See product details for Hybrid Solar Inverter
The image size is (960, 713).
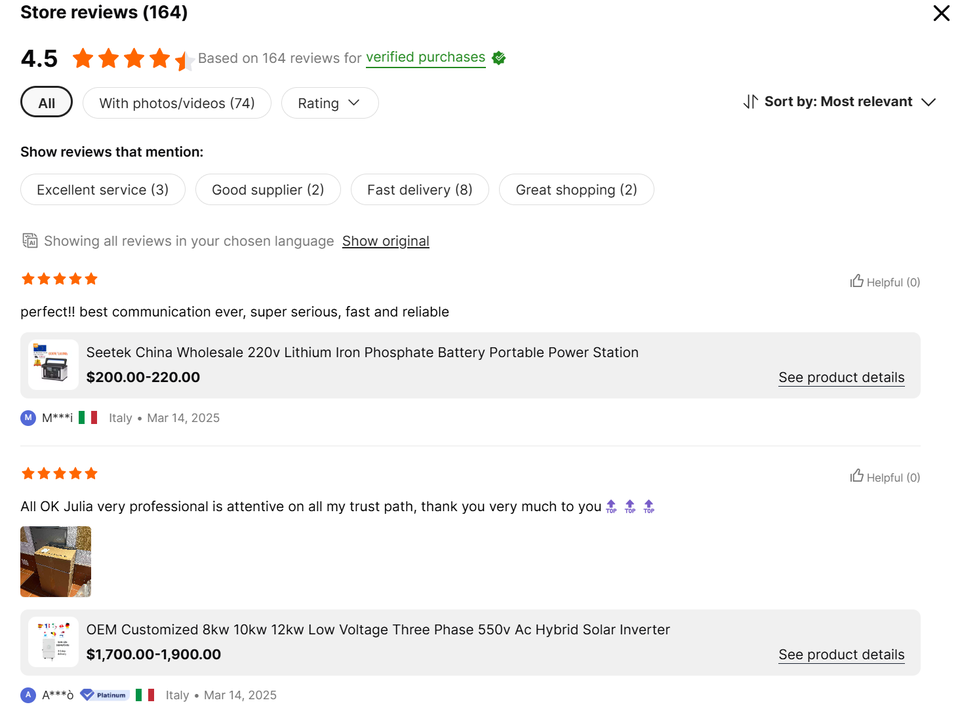(x=841, y=655)
